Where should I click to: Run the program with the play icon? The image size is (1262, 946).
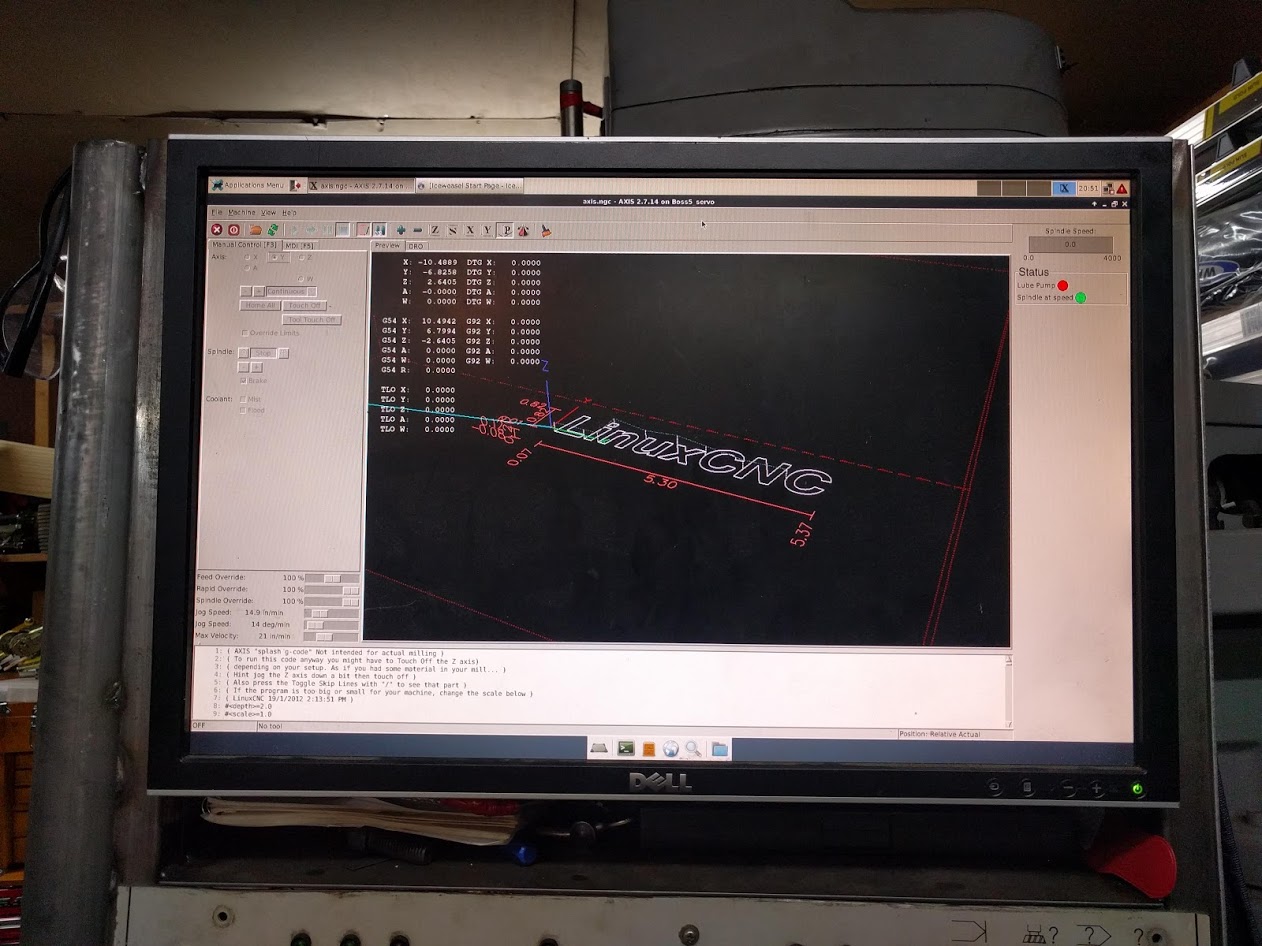tap(295, 230)
